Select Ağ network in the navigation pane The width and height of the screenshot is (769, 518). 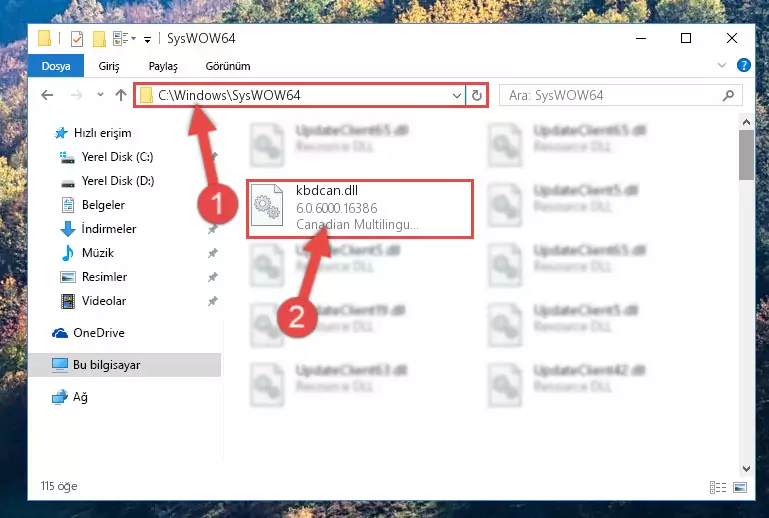click(70, 397)
